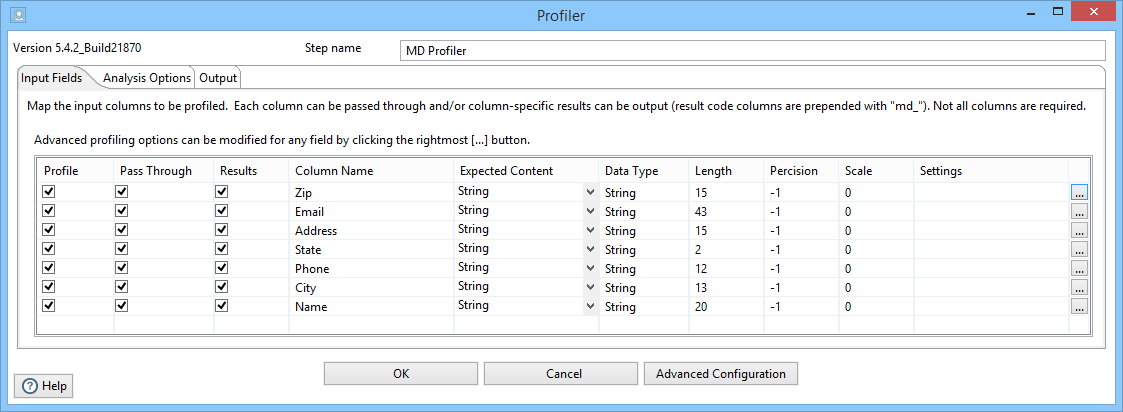The width and height of the screenshot is (1123, 412).
Task: Click the [...] button for Address row
Action: pyautogui.click(x=1079, y=231)
